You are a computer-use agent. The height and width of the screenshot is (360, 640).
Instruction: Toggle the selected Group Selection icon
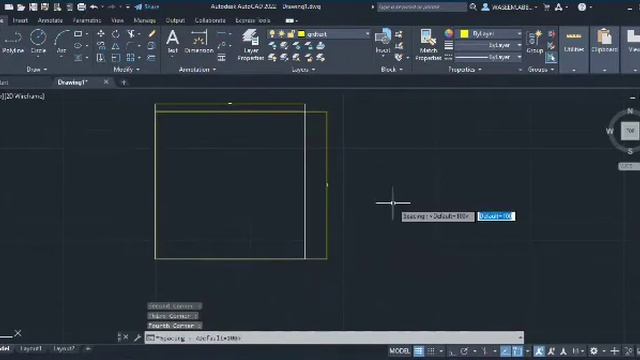(551, 58)
